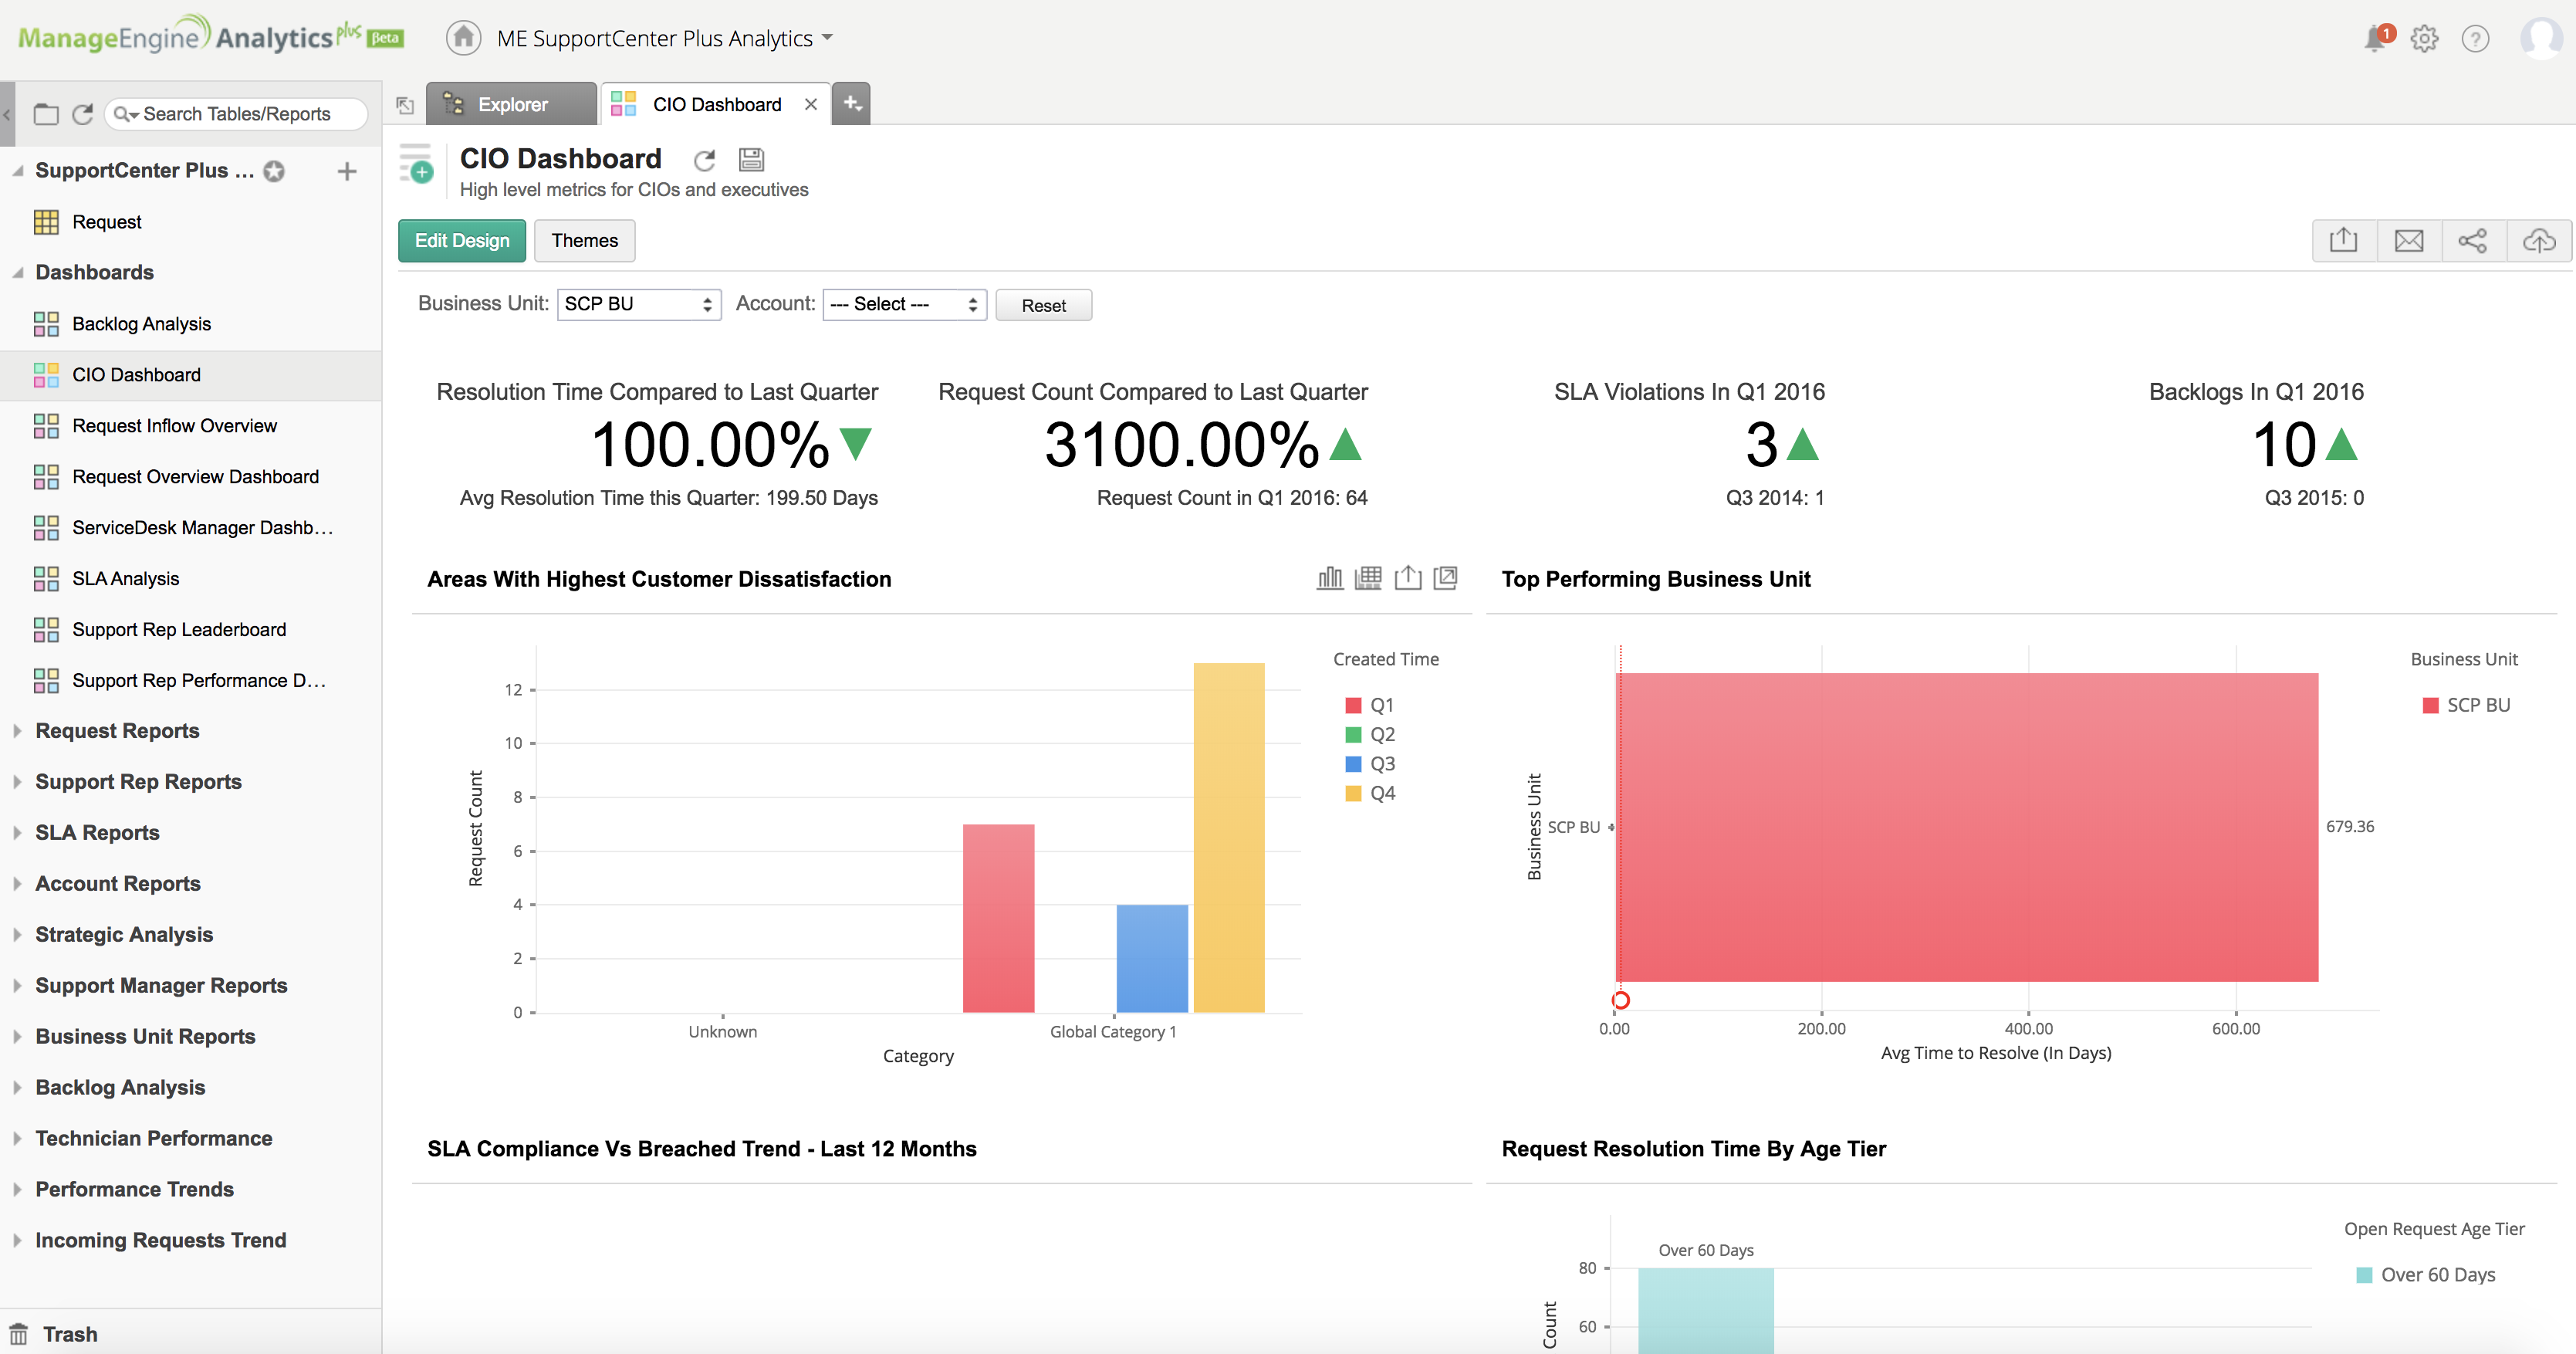2576x1354 pixels.
Task: Save the dashboard using the save icon
Action: [751, 160]
